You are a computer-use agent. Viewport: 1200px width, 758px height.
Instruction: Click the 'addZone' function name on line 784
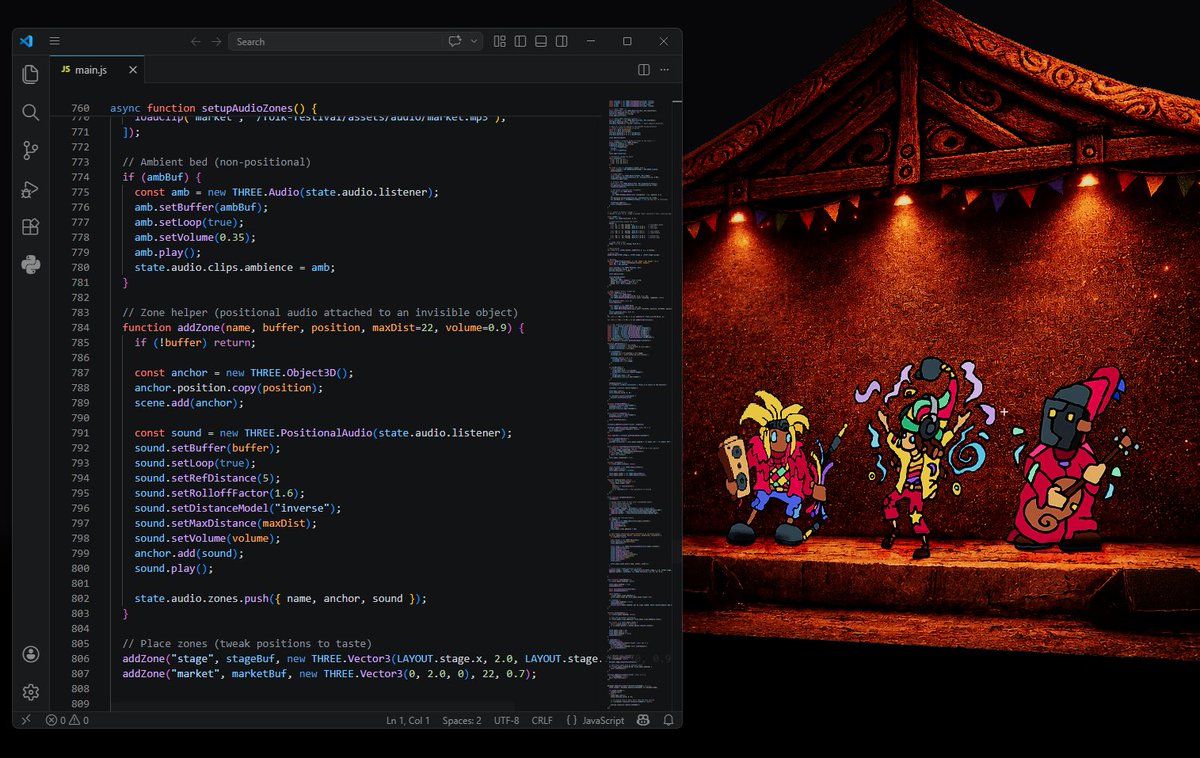coord(197,327)
